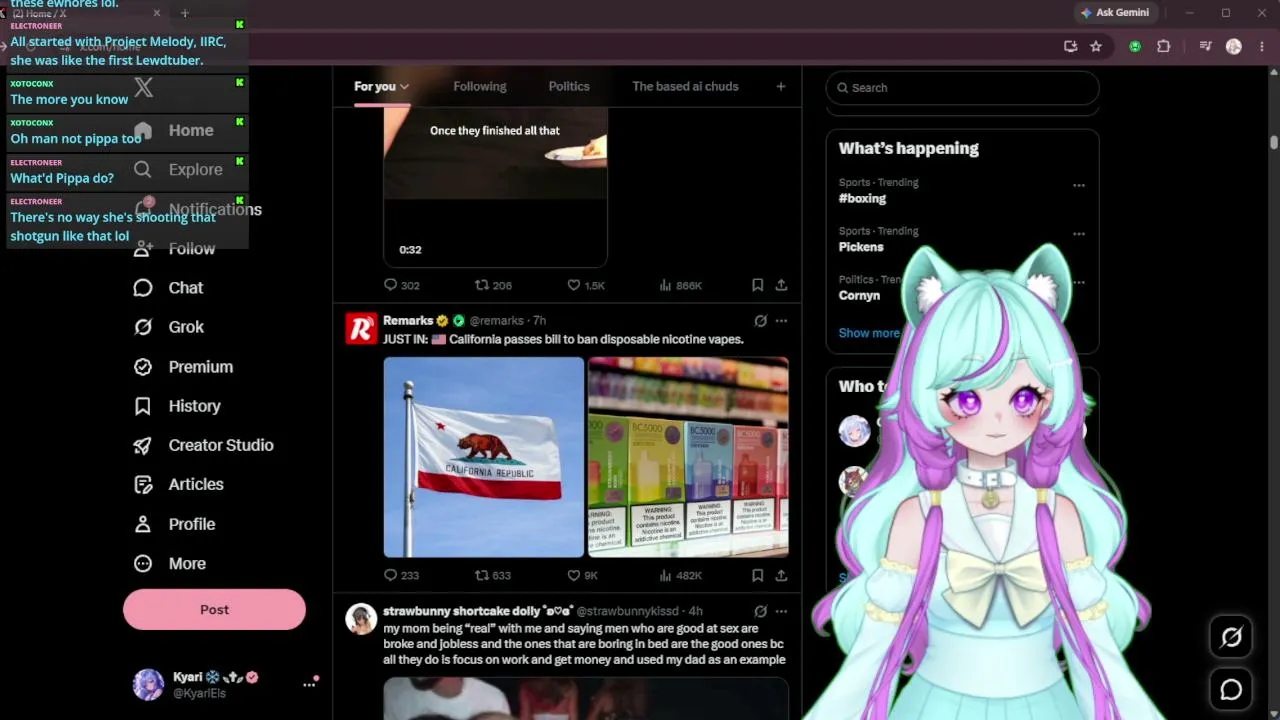Image resolution: width=1280 pixels, height=720 pixels.
Task: Click the Ask Gemini browser button
Action: click(x=1116, y=13)
